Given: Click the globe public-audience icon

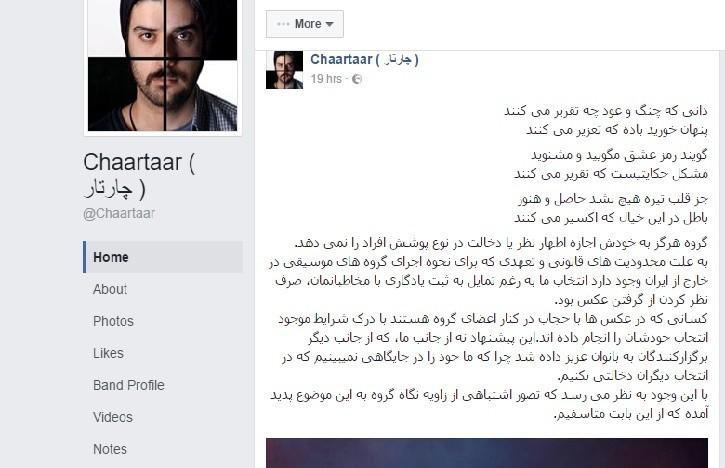Looking at the screenshot, I should click(x=356, y=80).
